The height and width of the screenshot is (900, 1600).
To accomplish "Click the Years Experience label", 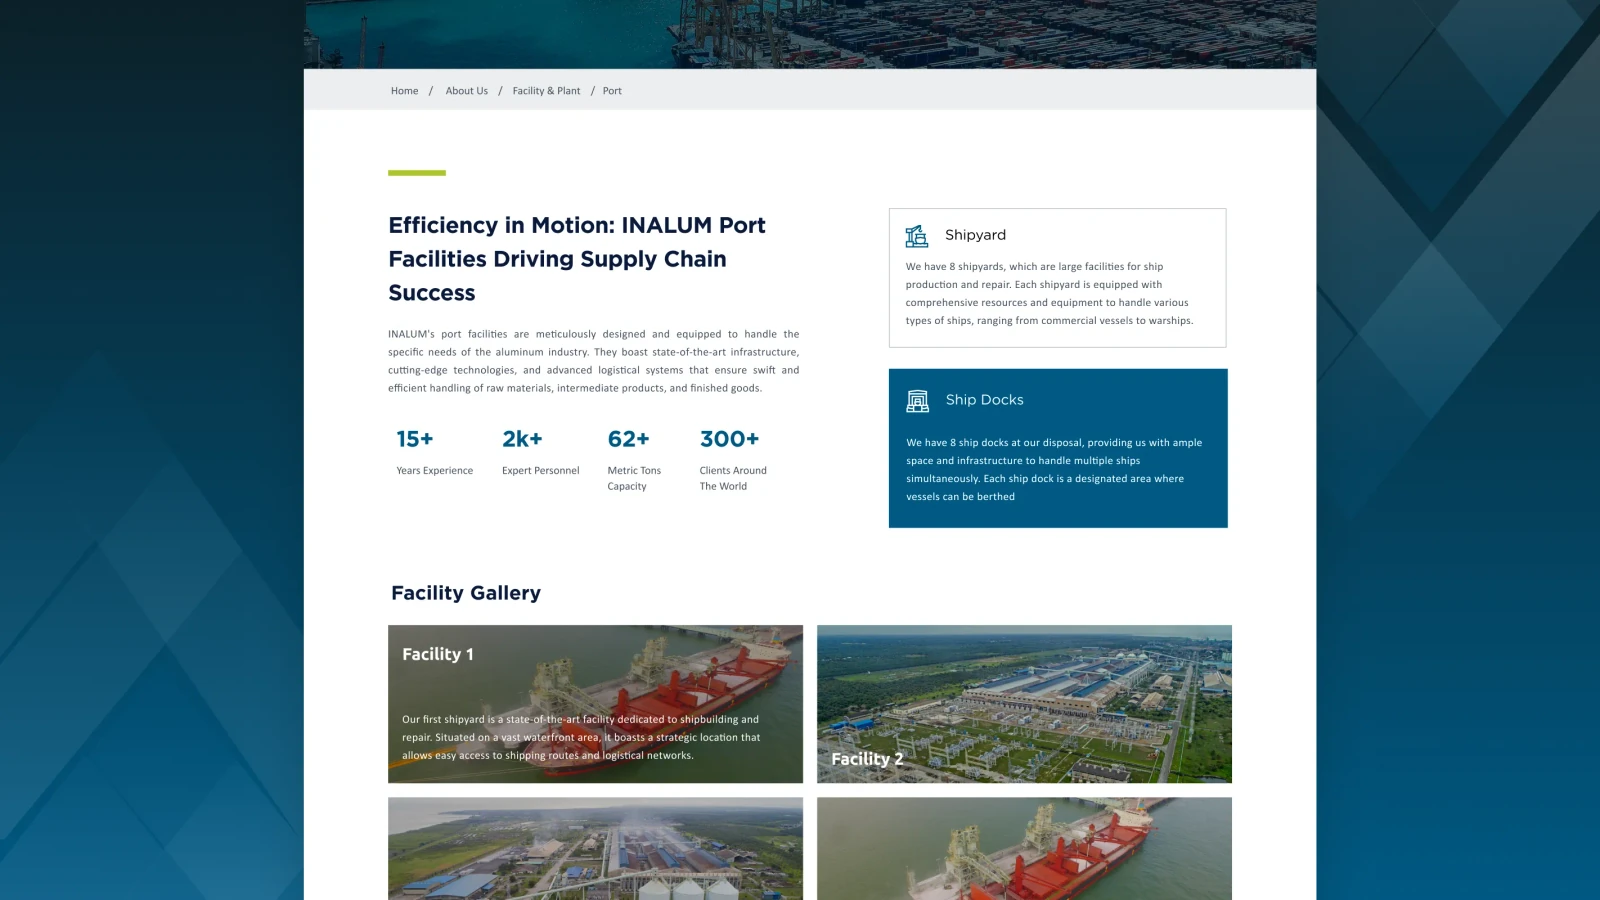I will click(435, 471).
